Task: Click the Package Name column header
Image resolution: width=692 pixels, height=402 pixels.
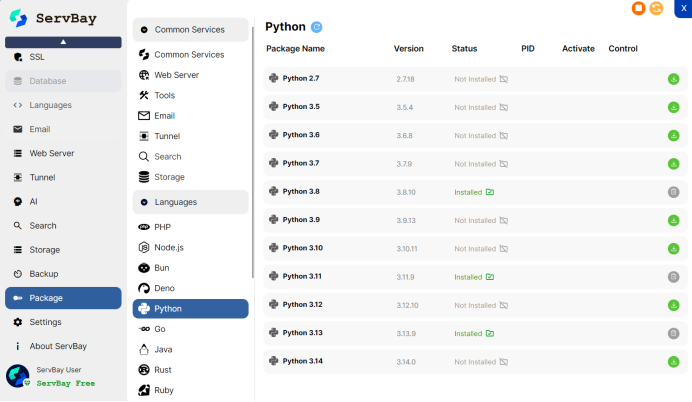Action: 295,49
